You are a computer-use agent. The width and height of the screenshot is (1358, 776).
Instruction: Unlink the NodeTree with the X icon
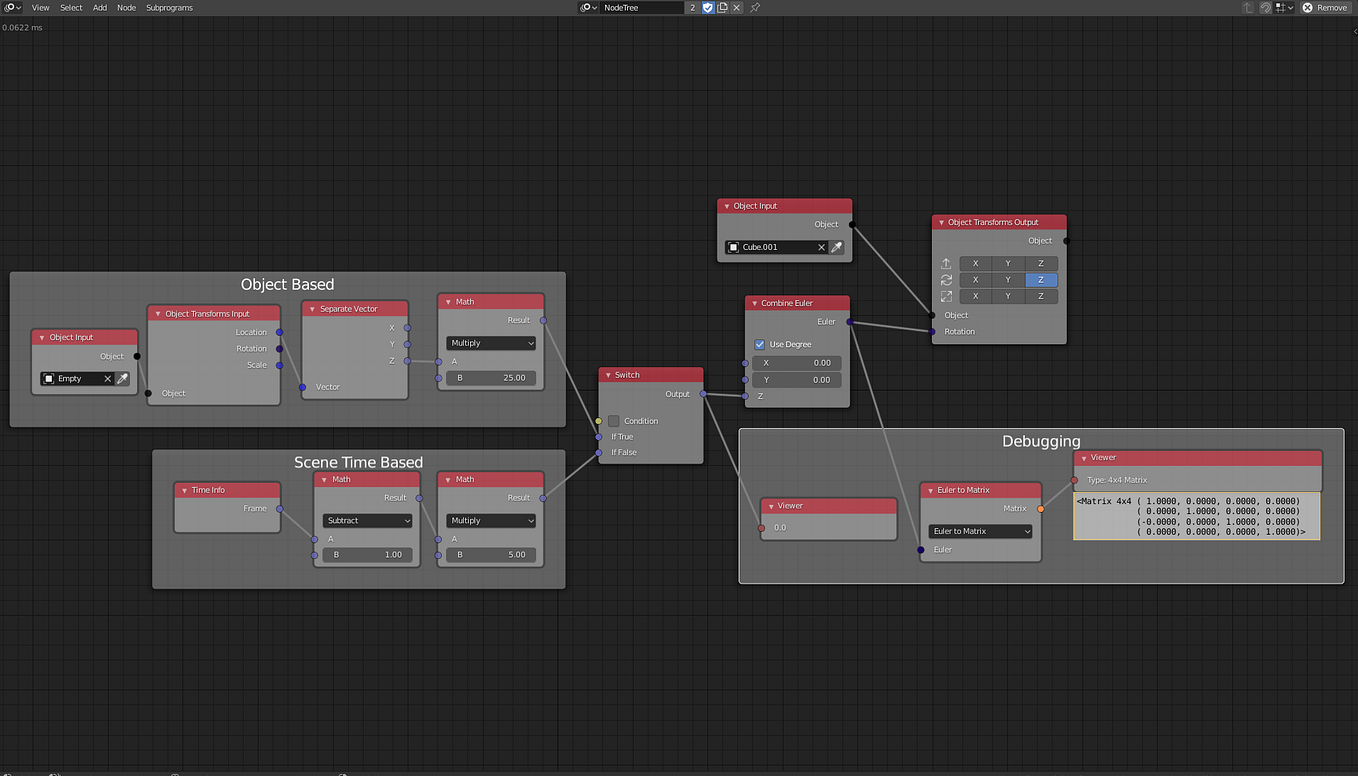click(x=737, y=8)
